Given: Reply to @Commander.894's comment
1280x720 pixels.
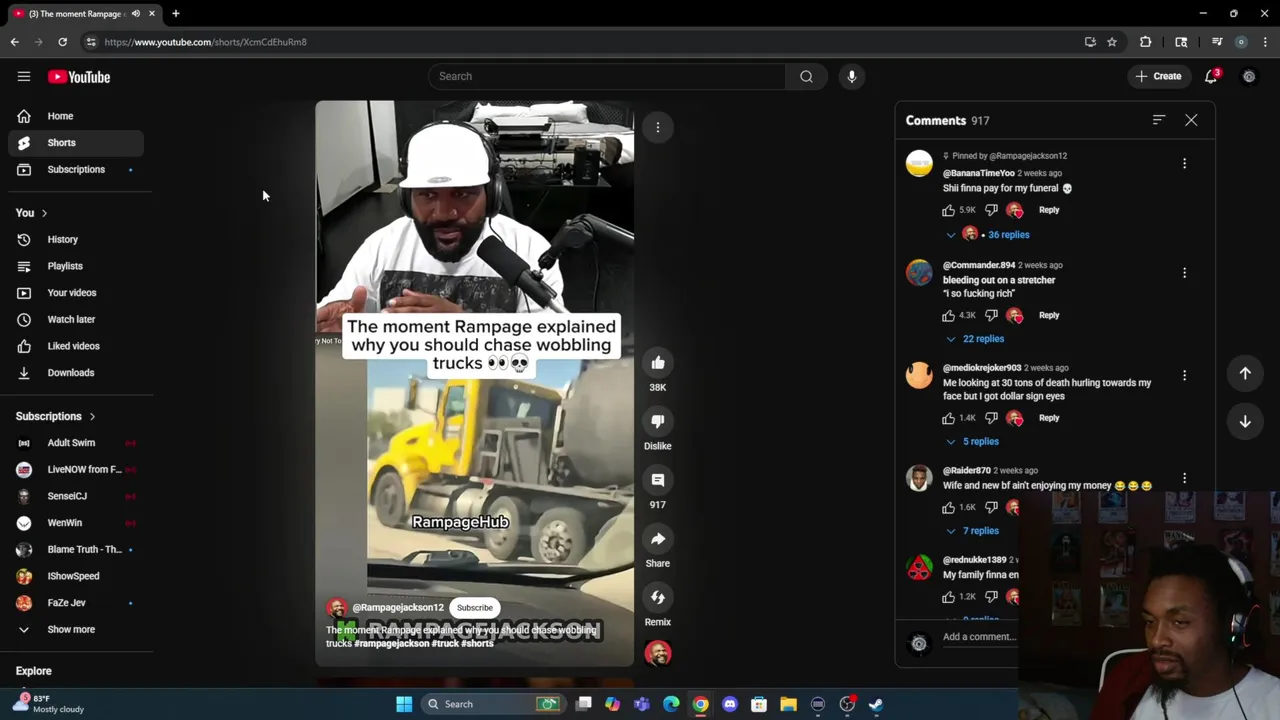Looking at the screenshot, I should click(x=1049, y=315).
